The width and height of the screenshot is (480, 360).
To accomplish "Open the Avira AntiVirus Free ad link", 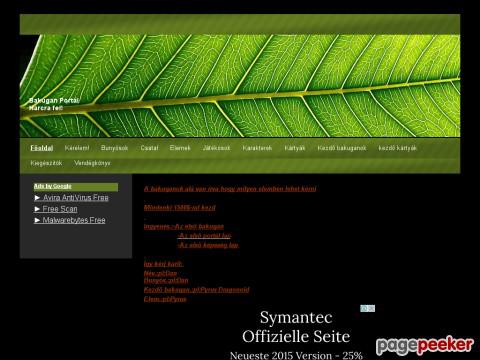I will click(76, 198).
